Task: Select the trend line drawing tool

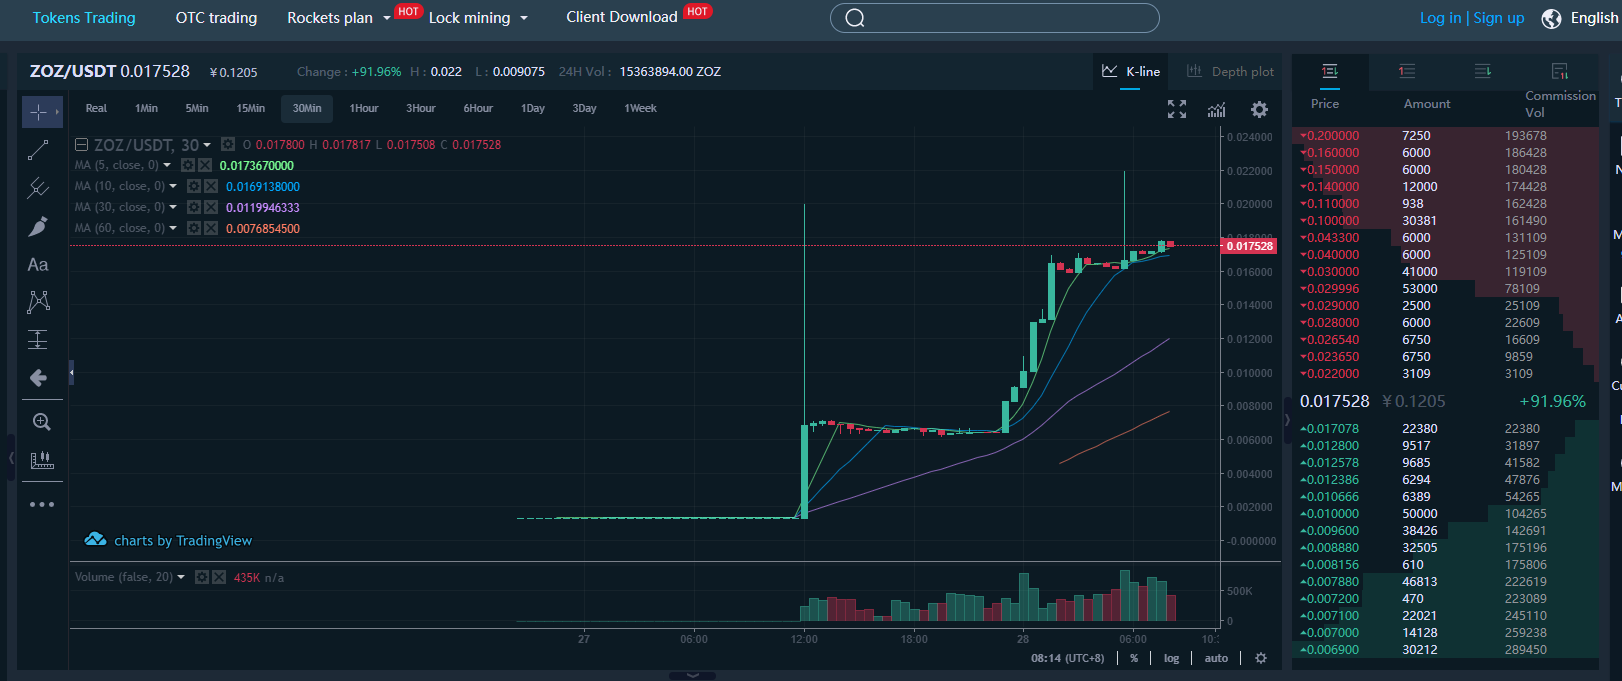Action: [x=38, y=150]
